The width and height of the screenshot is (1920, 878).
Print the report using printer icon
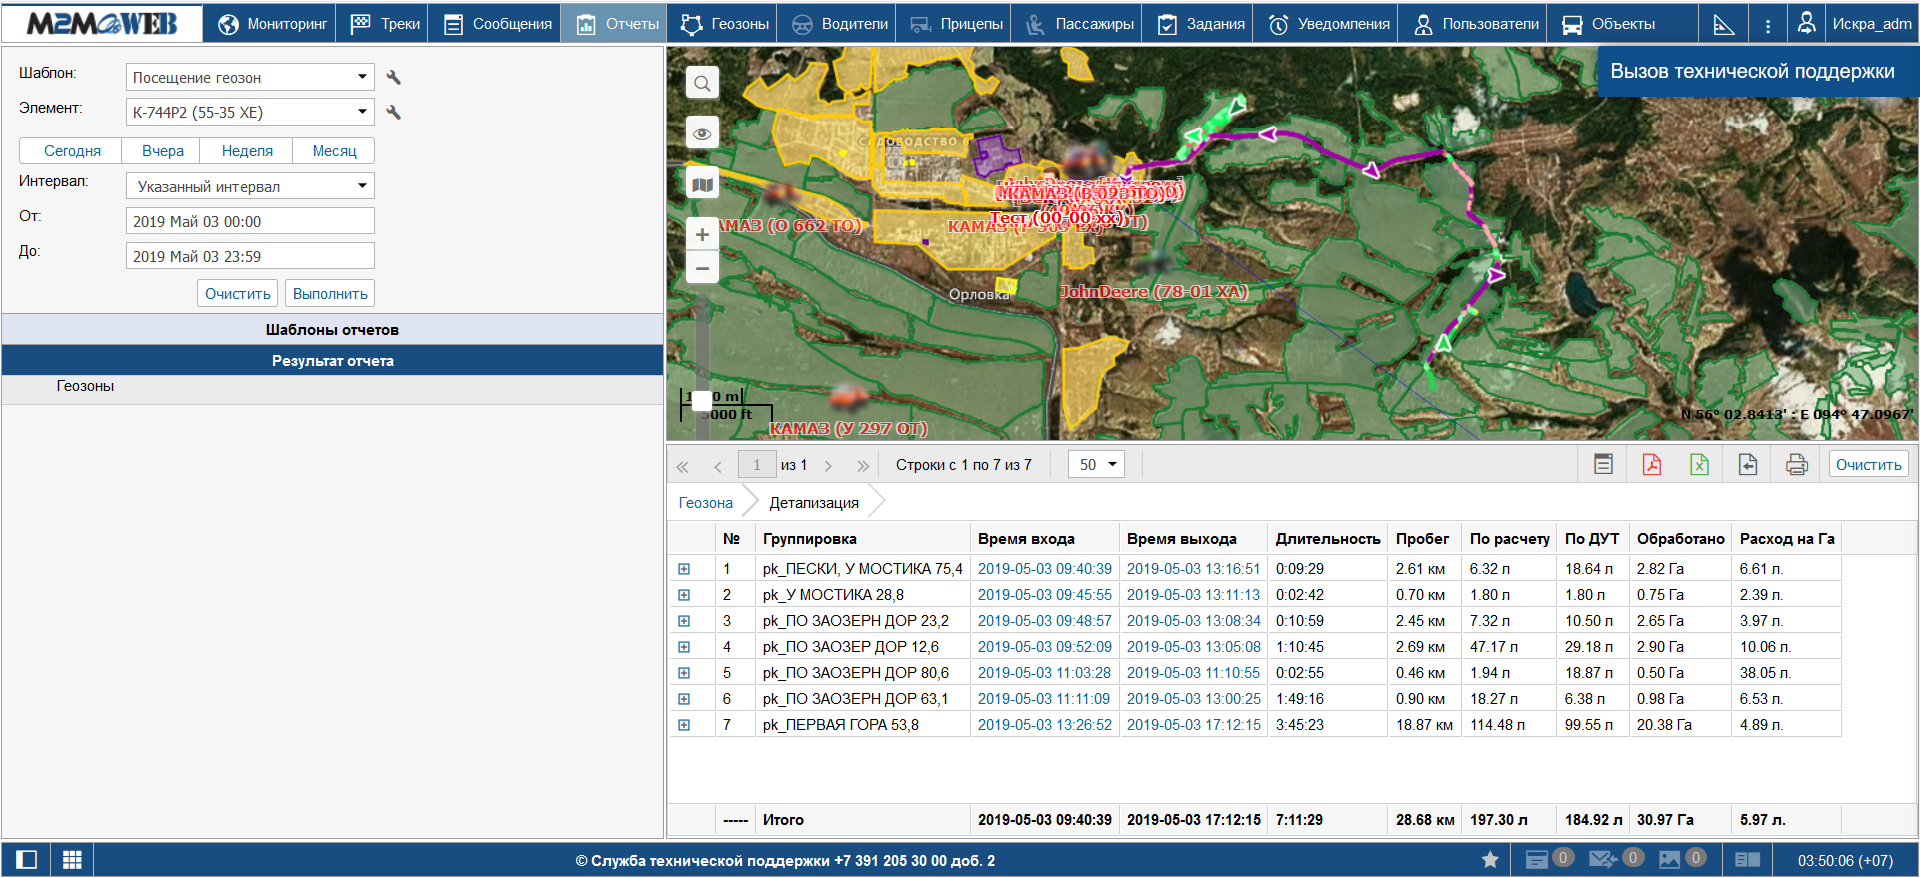point(1796,465)
